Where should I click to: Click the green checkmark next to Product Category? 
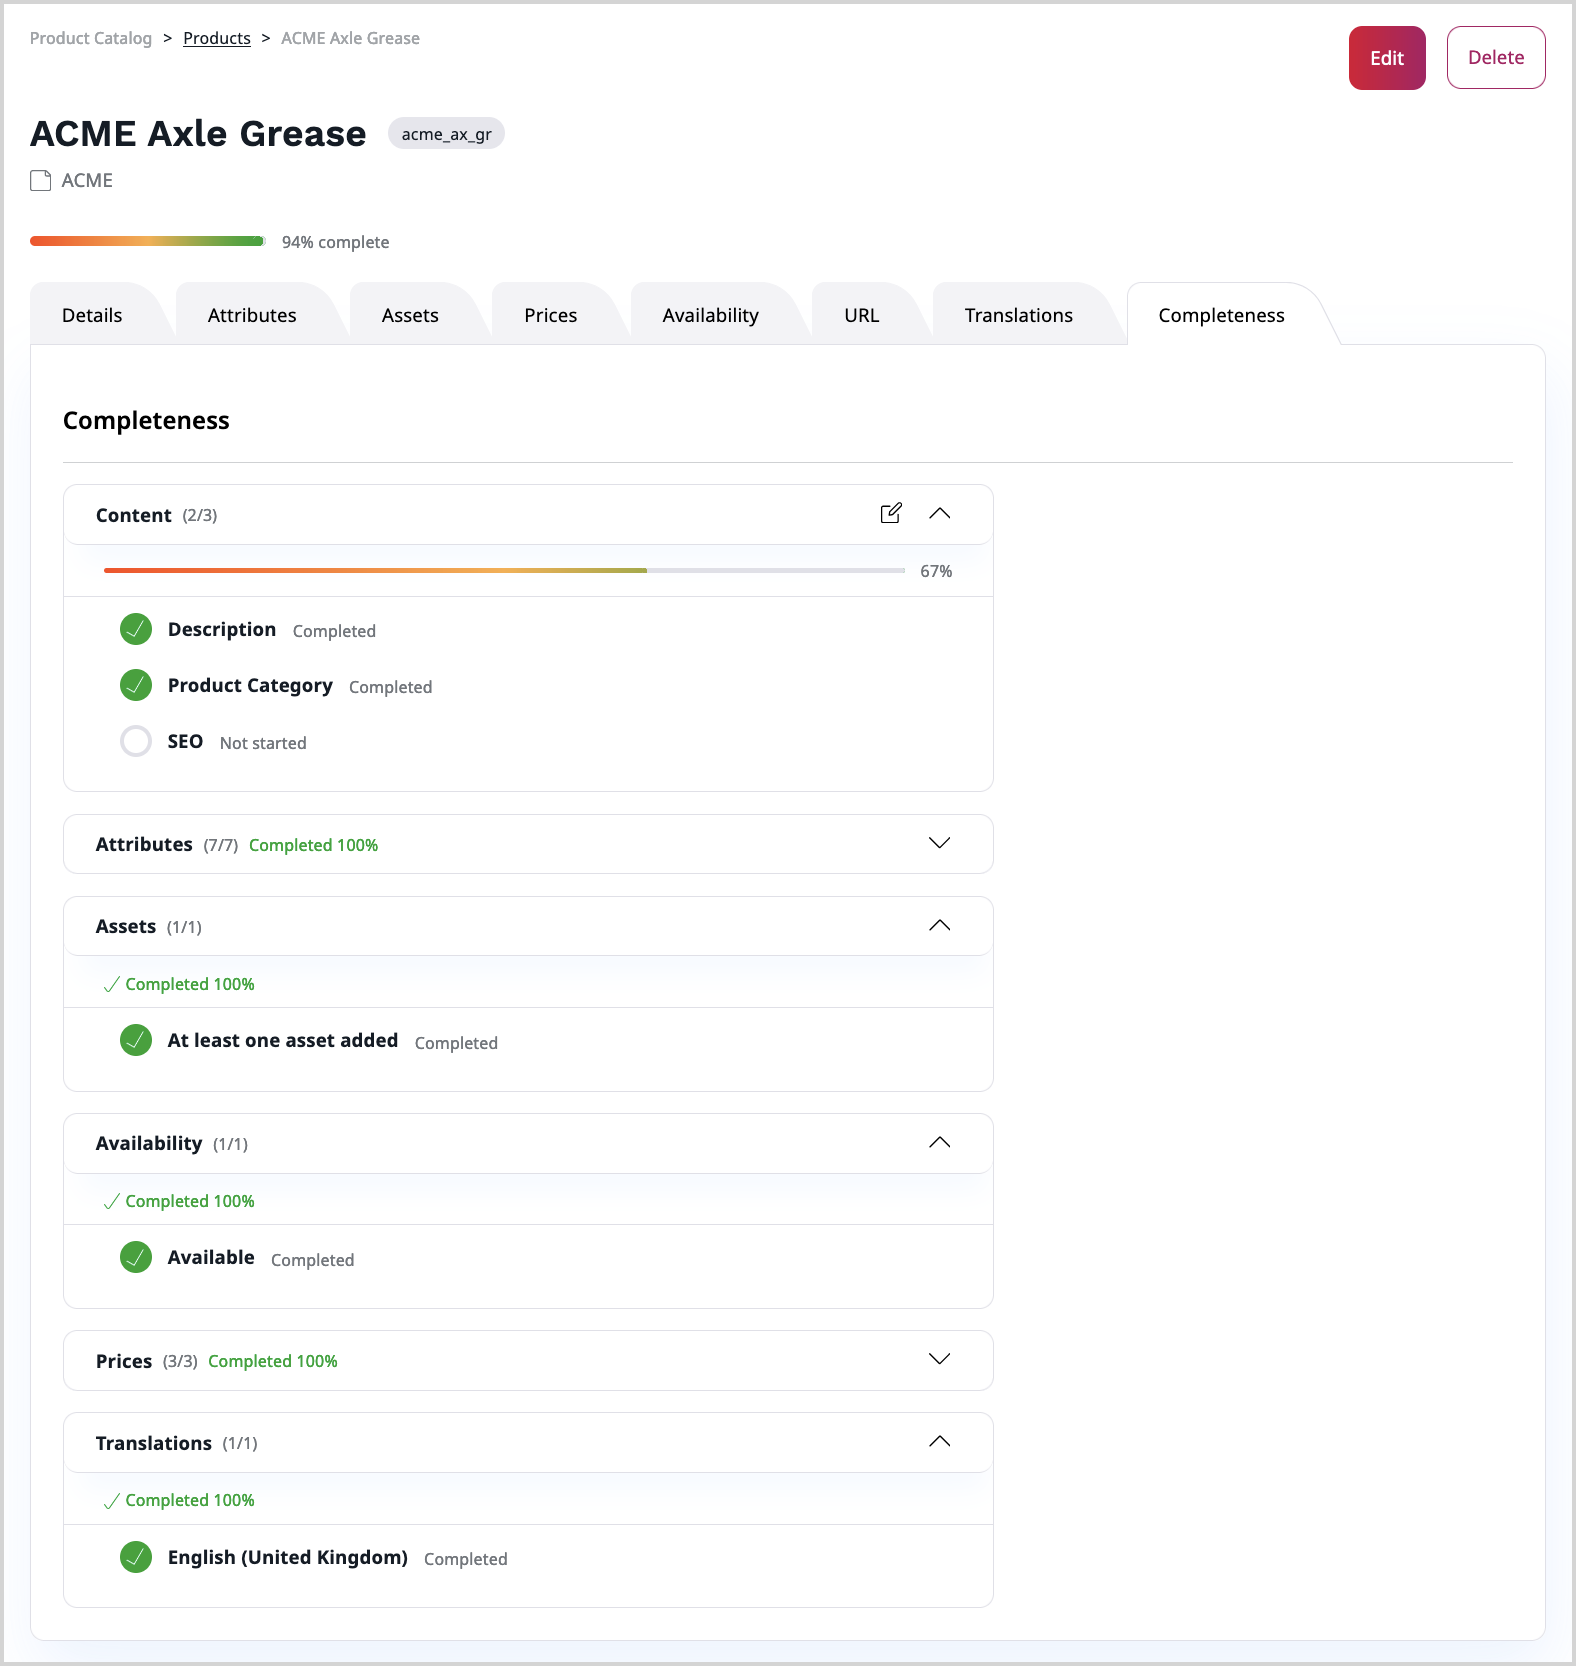(136, 685)
